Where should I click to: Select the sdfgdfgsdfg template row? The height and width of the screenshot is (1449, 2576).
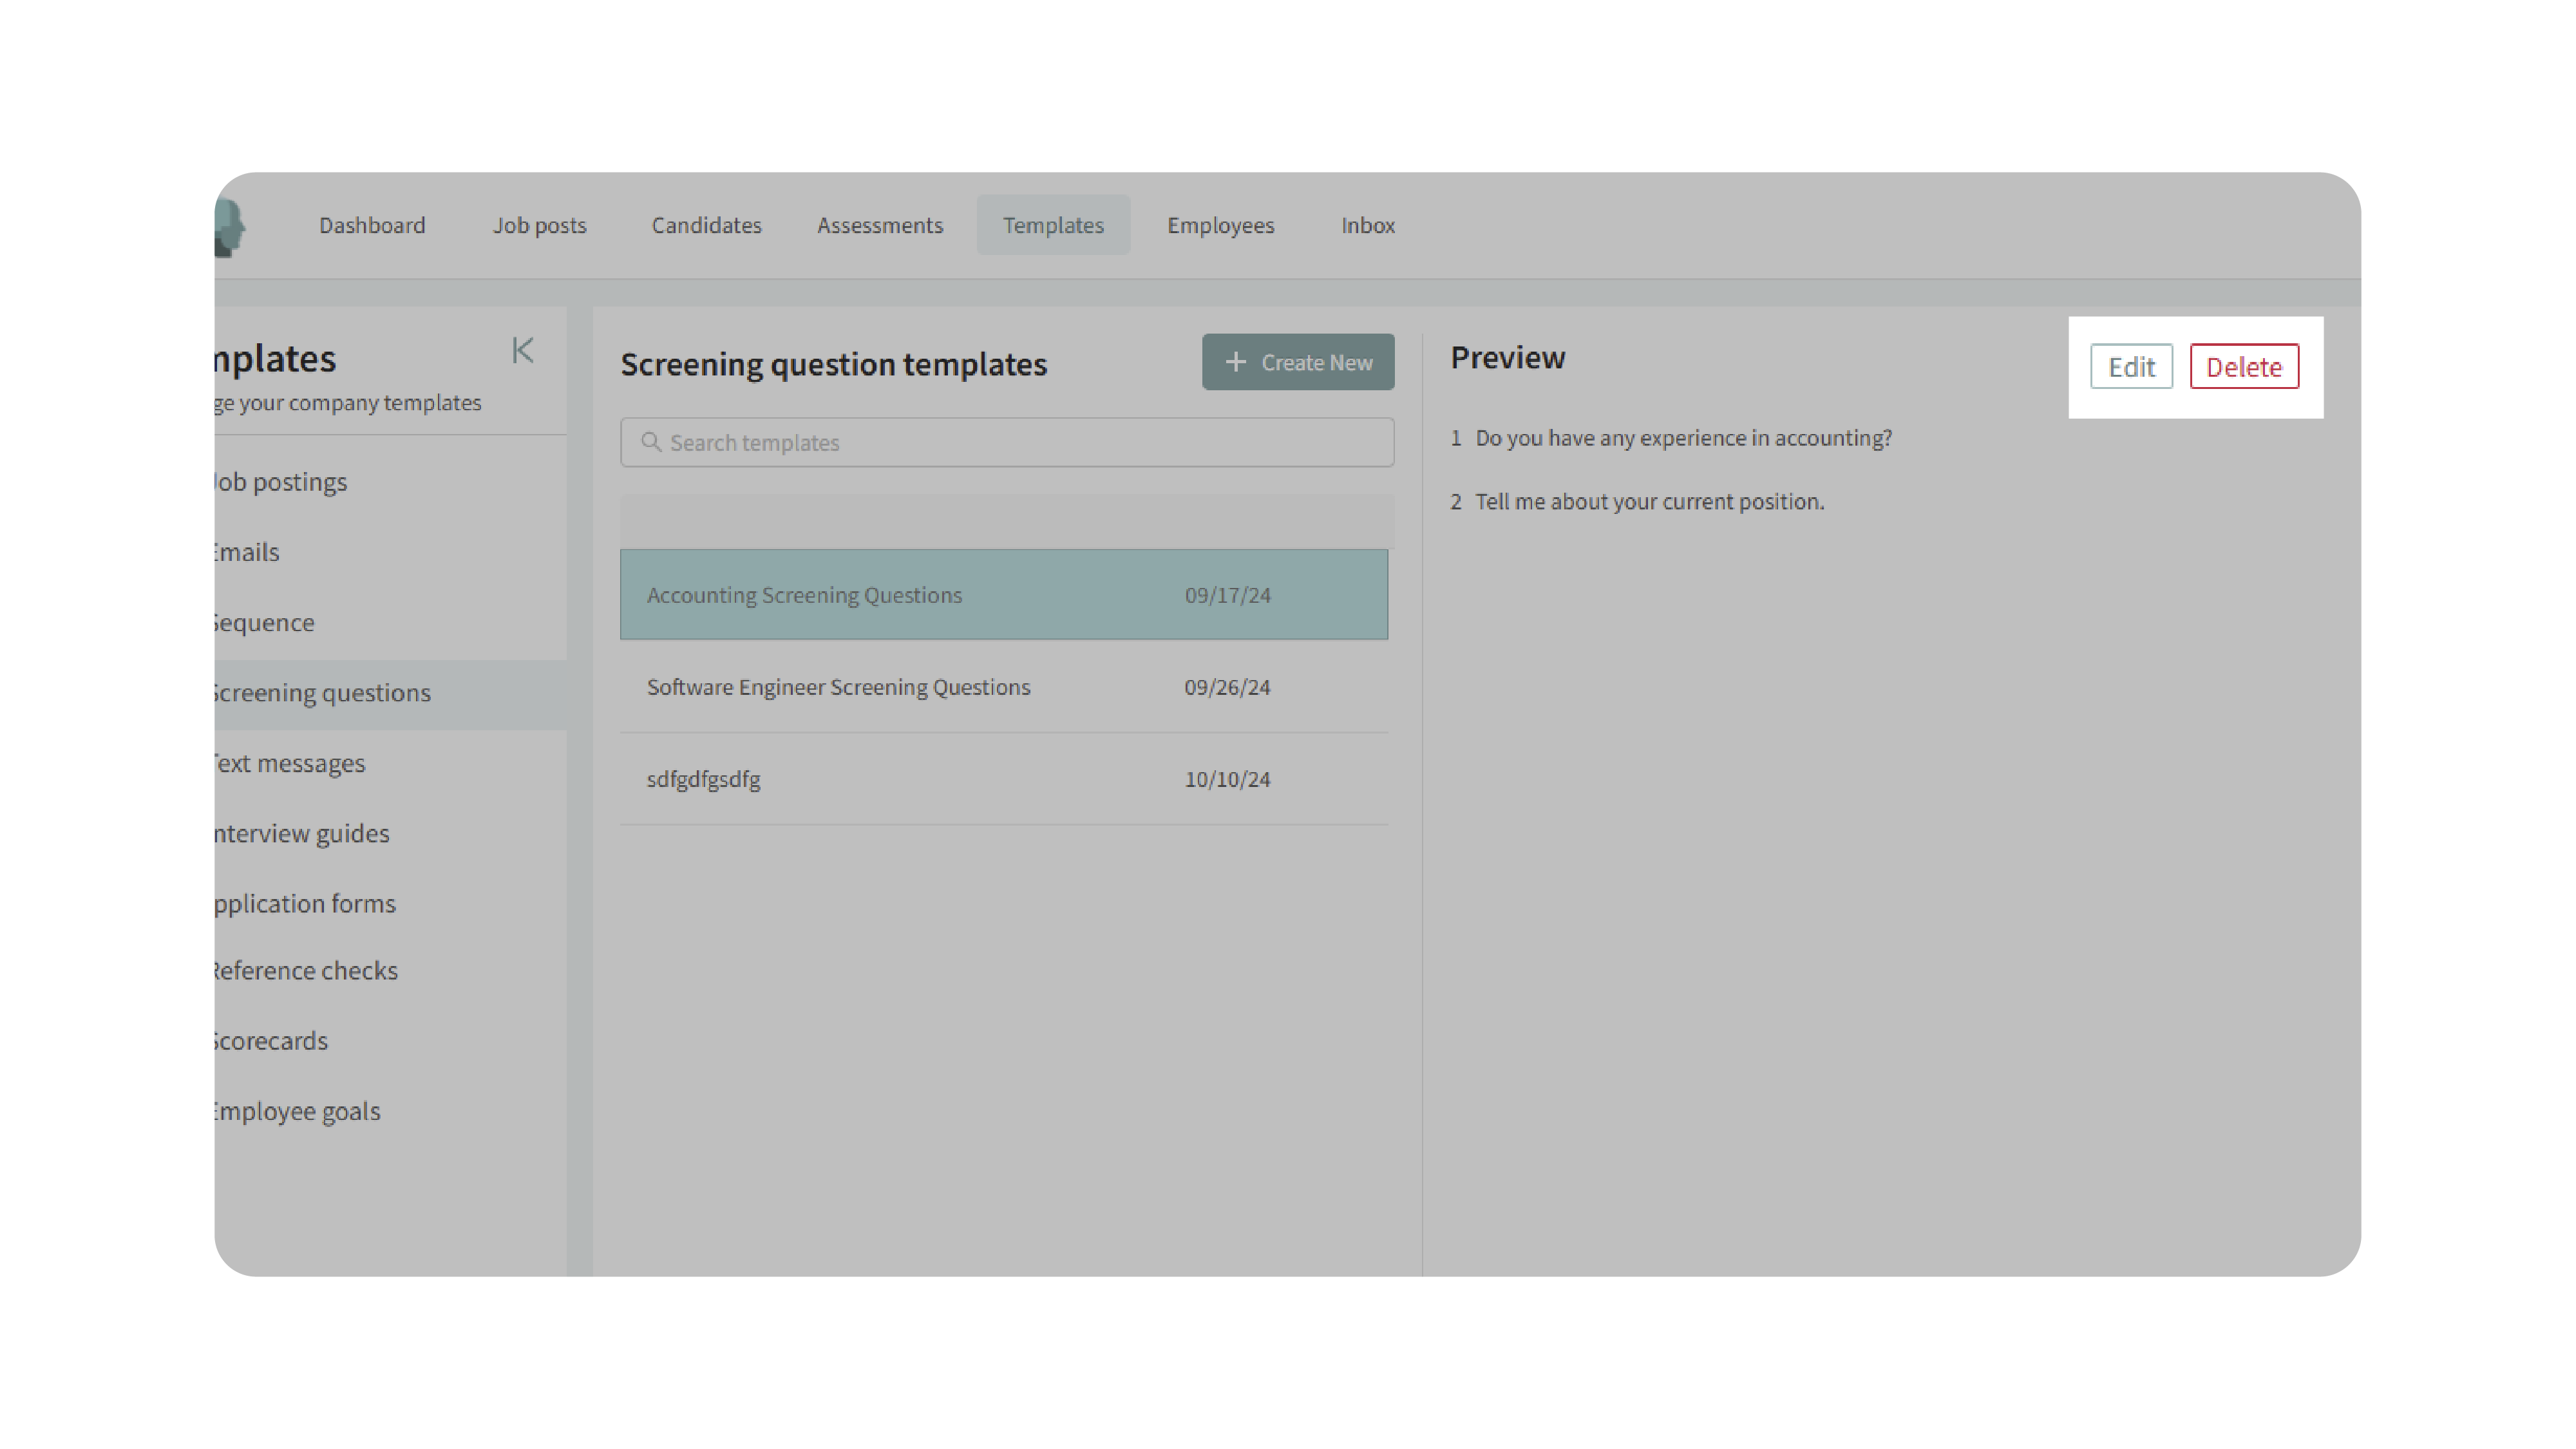pos(1003,779)
